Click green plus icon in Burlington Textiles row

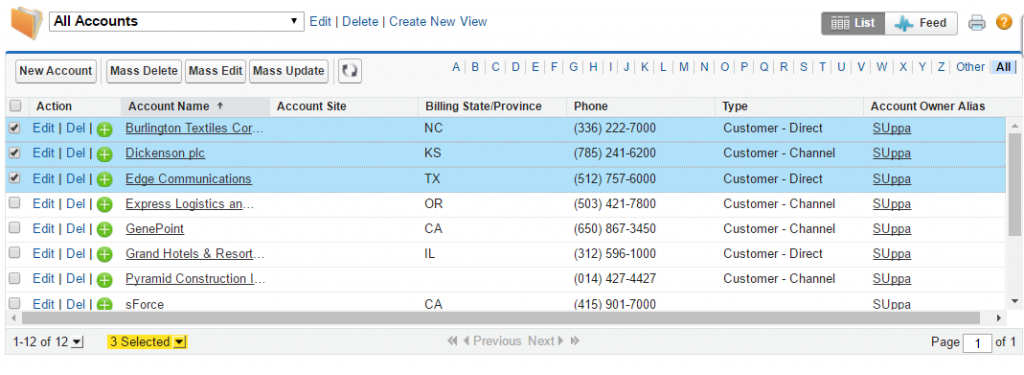[104, 129]
